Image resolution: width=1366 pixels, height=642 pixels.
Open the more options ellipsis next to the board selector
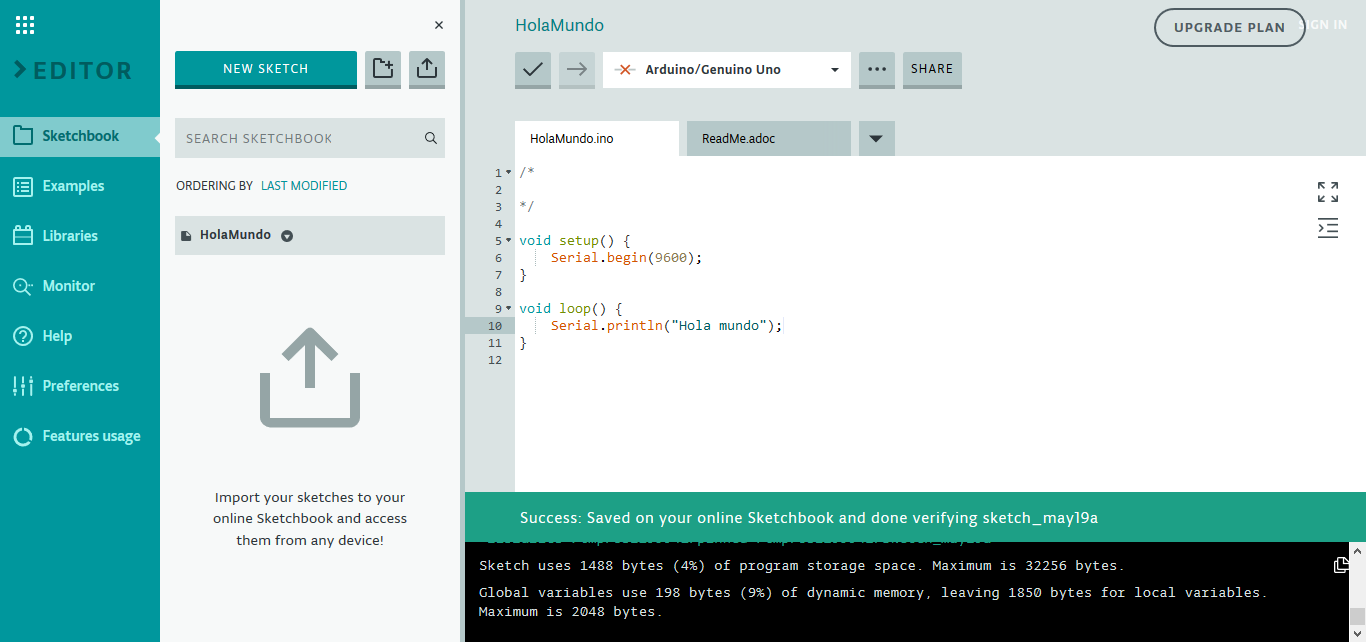[x=876, y=70]
